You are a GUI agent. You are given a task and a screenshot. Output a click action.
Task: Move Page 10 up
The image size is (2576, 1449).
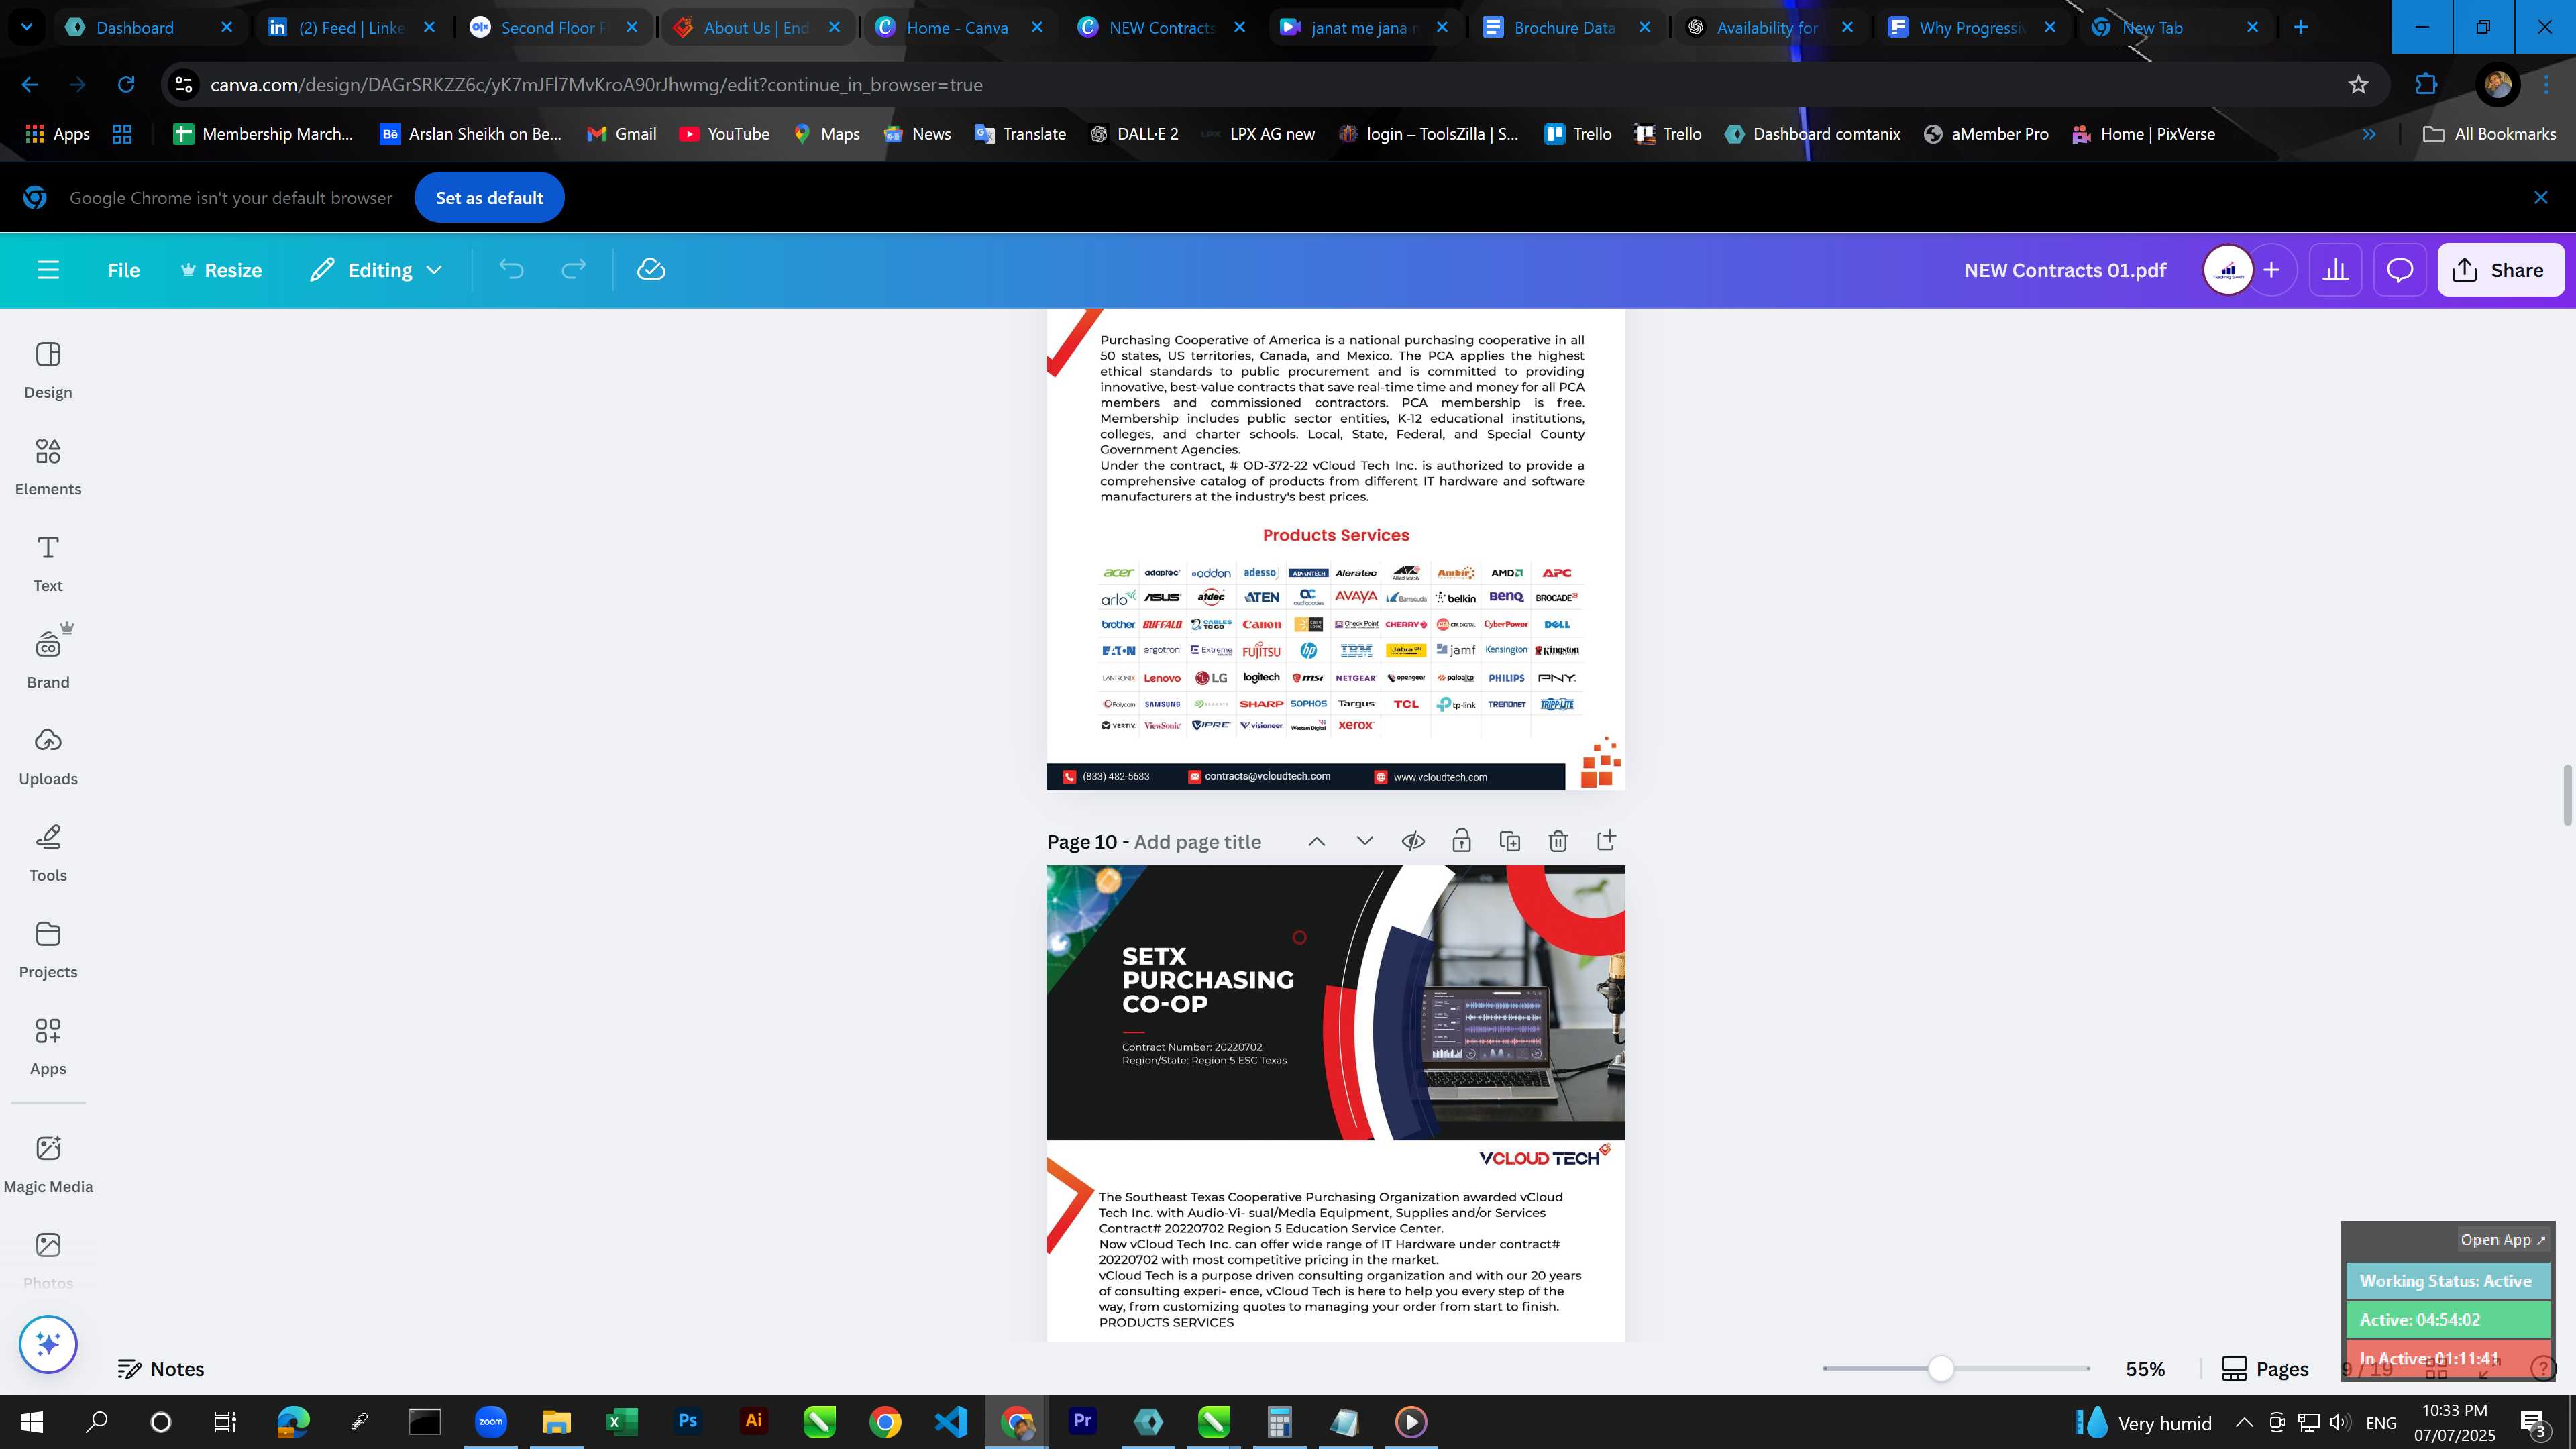[x=1317, y=842]
